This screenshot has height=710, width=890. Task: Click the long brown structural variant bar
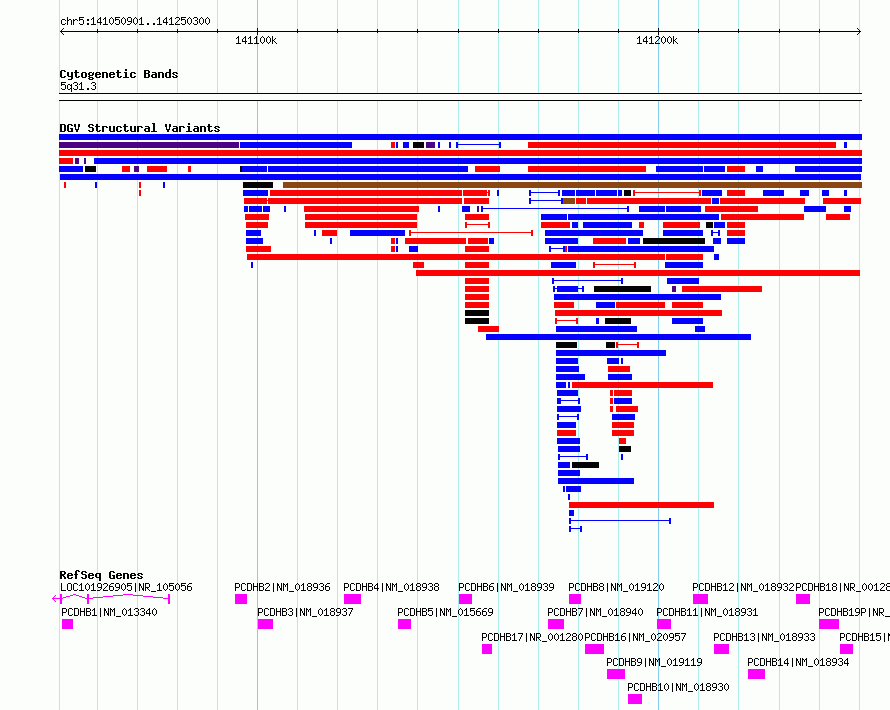(572, 185)
